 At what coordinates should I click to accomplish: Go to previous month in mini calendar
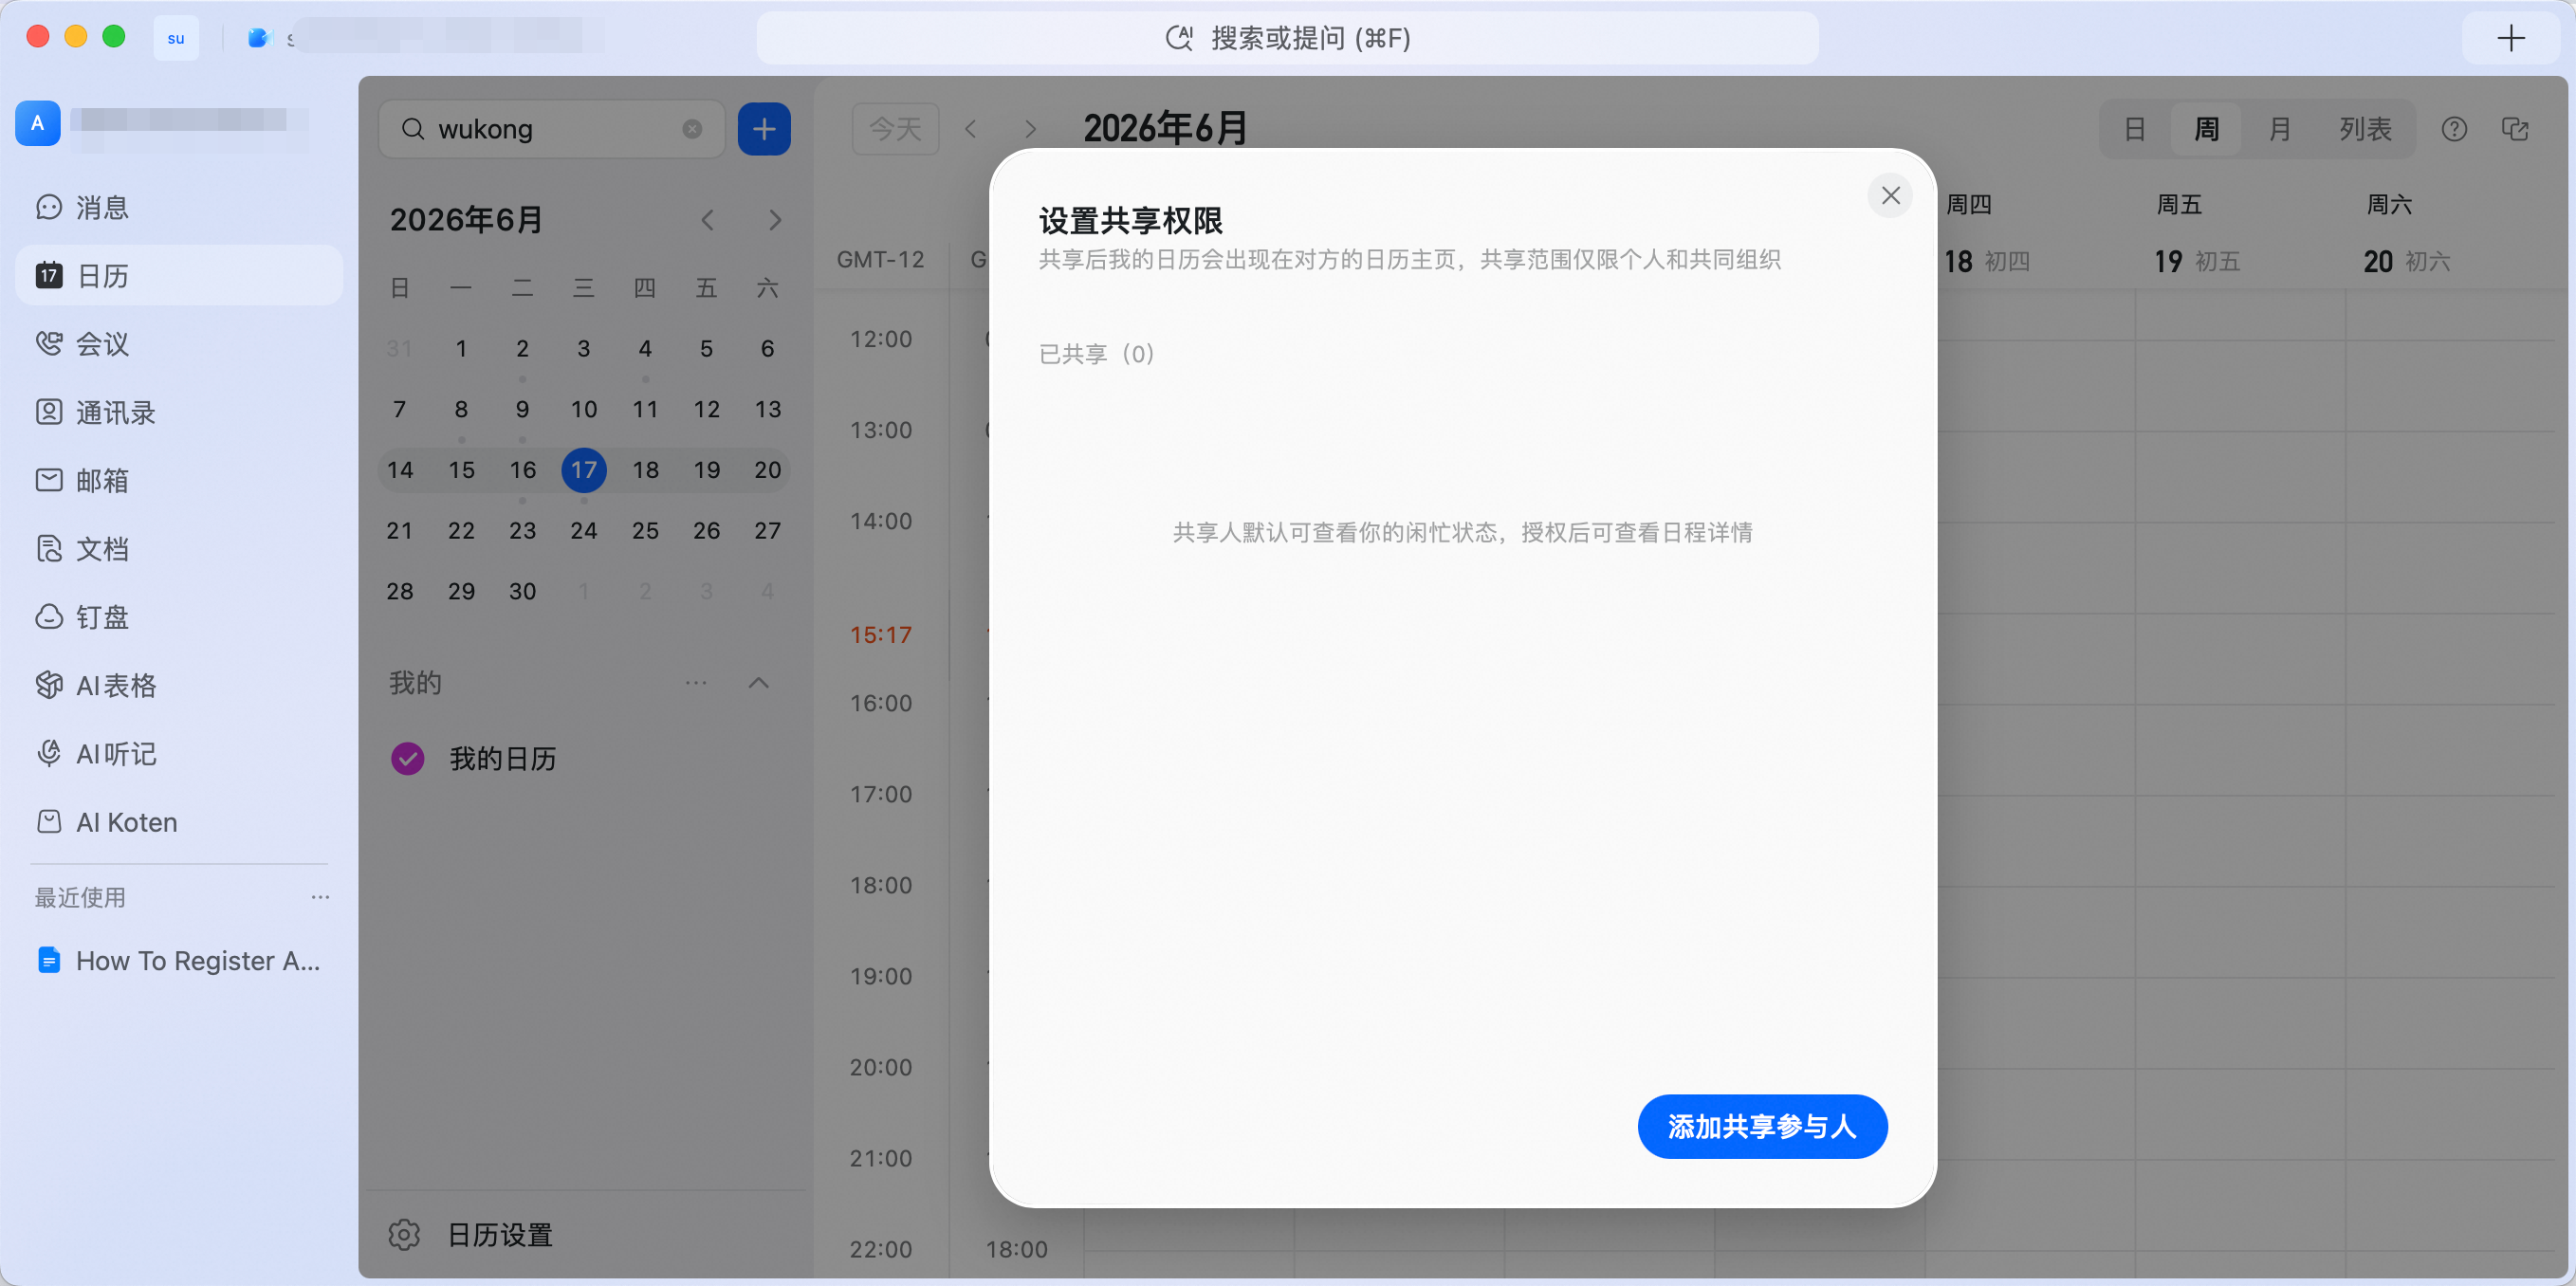click(x=707, y=220)
